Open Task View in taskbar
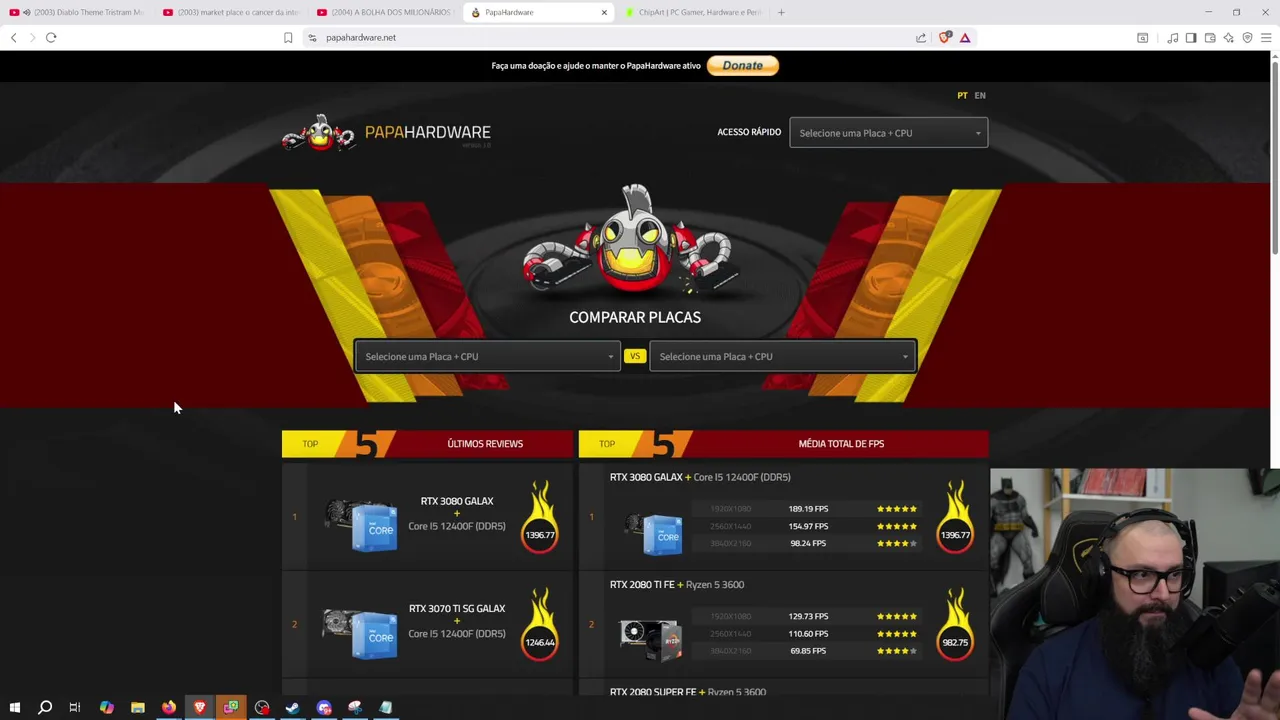This screenshot has width=1280, height=720. 75,707
